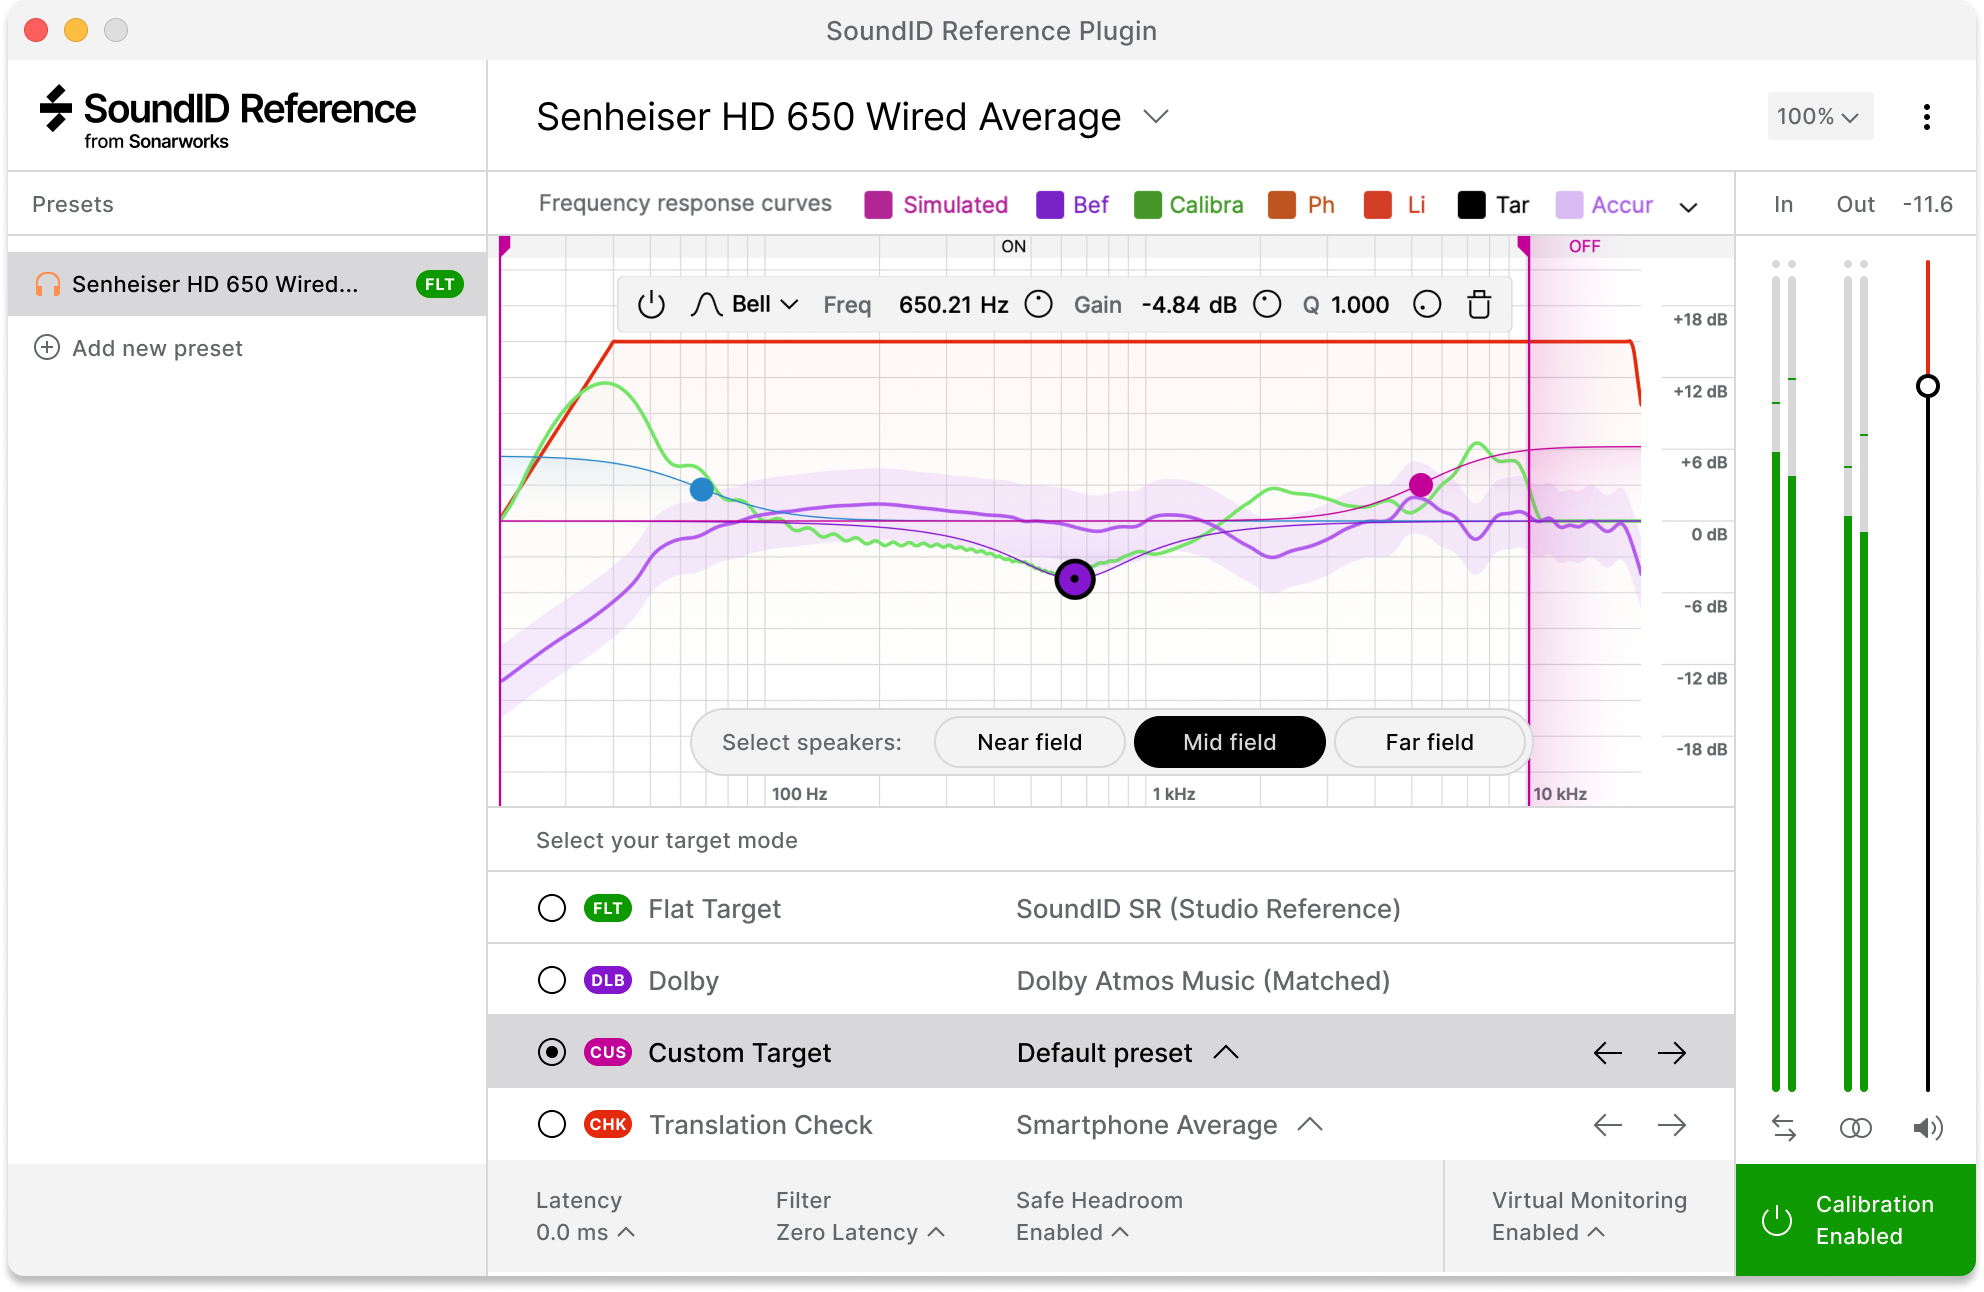Click the low frequency limit marker
1984x1292 pixels.
pyautogui.click(x=505, y=245)
